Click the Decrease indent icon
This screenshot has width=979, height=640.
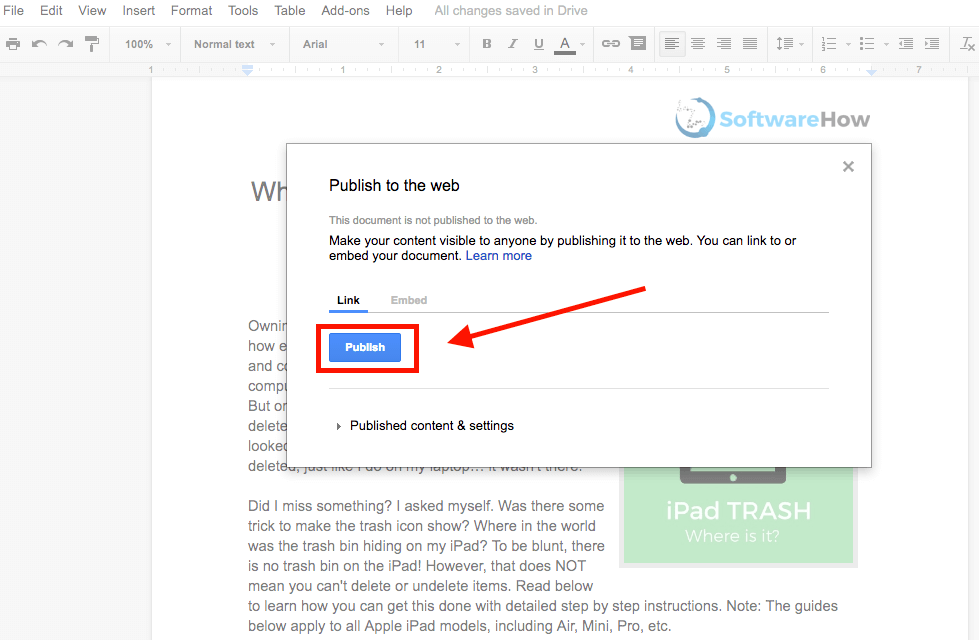905,44
